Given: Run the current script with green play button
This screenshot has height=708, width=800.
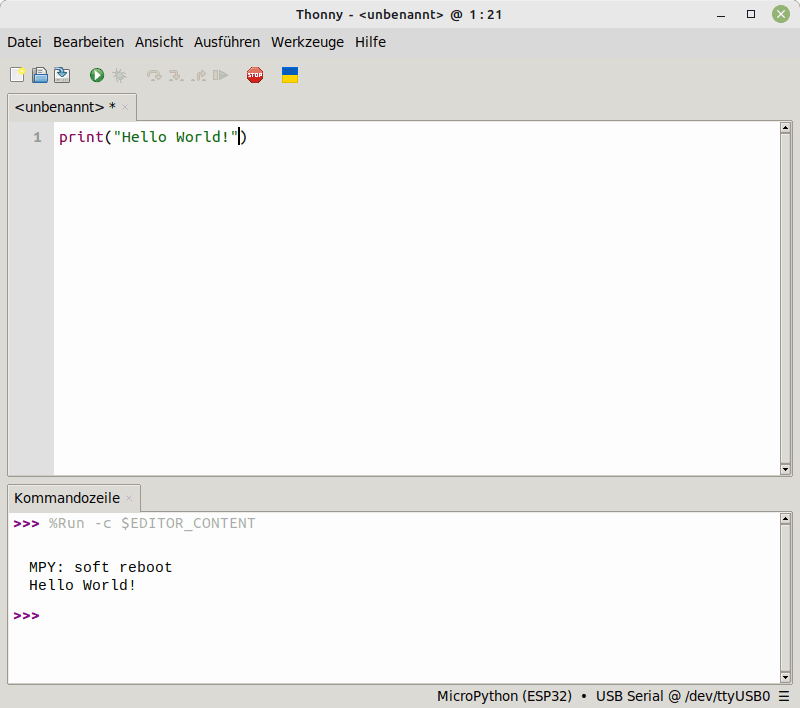Looking at the screenshot, I should pyautogui.click(x=97, y=75).
